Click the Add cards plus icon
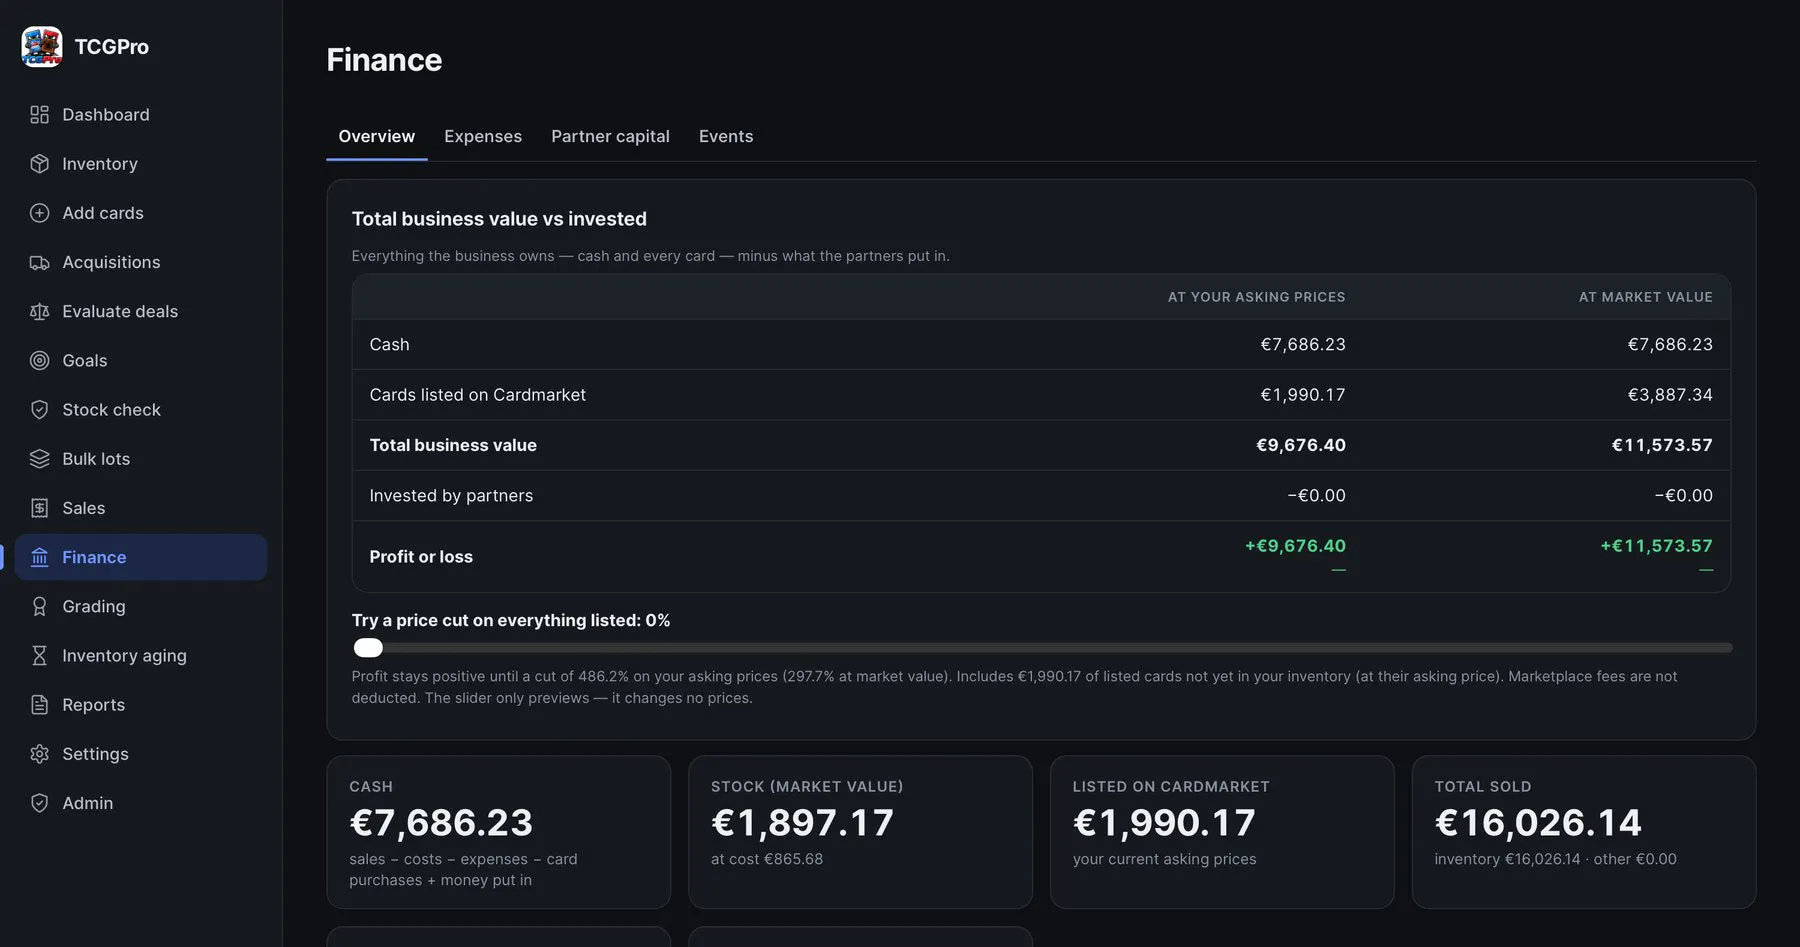Image resolution: width=1800 pixels, height=947 pixels. point(39,213)
